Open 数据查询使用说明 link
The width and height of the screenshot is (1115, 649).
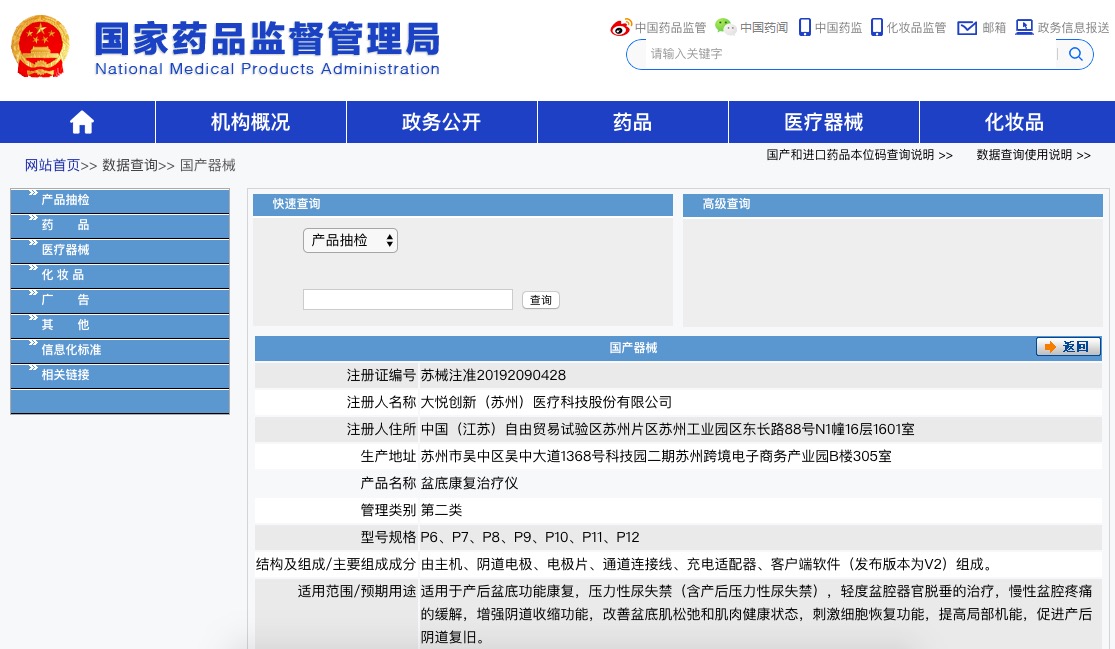[1033, 155]
